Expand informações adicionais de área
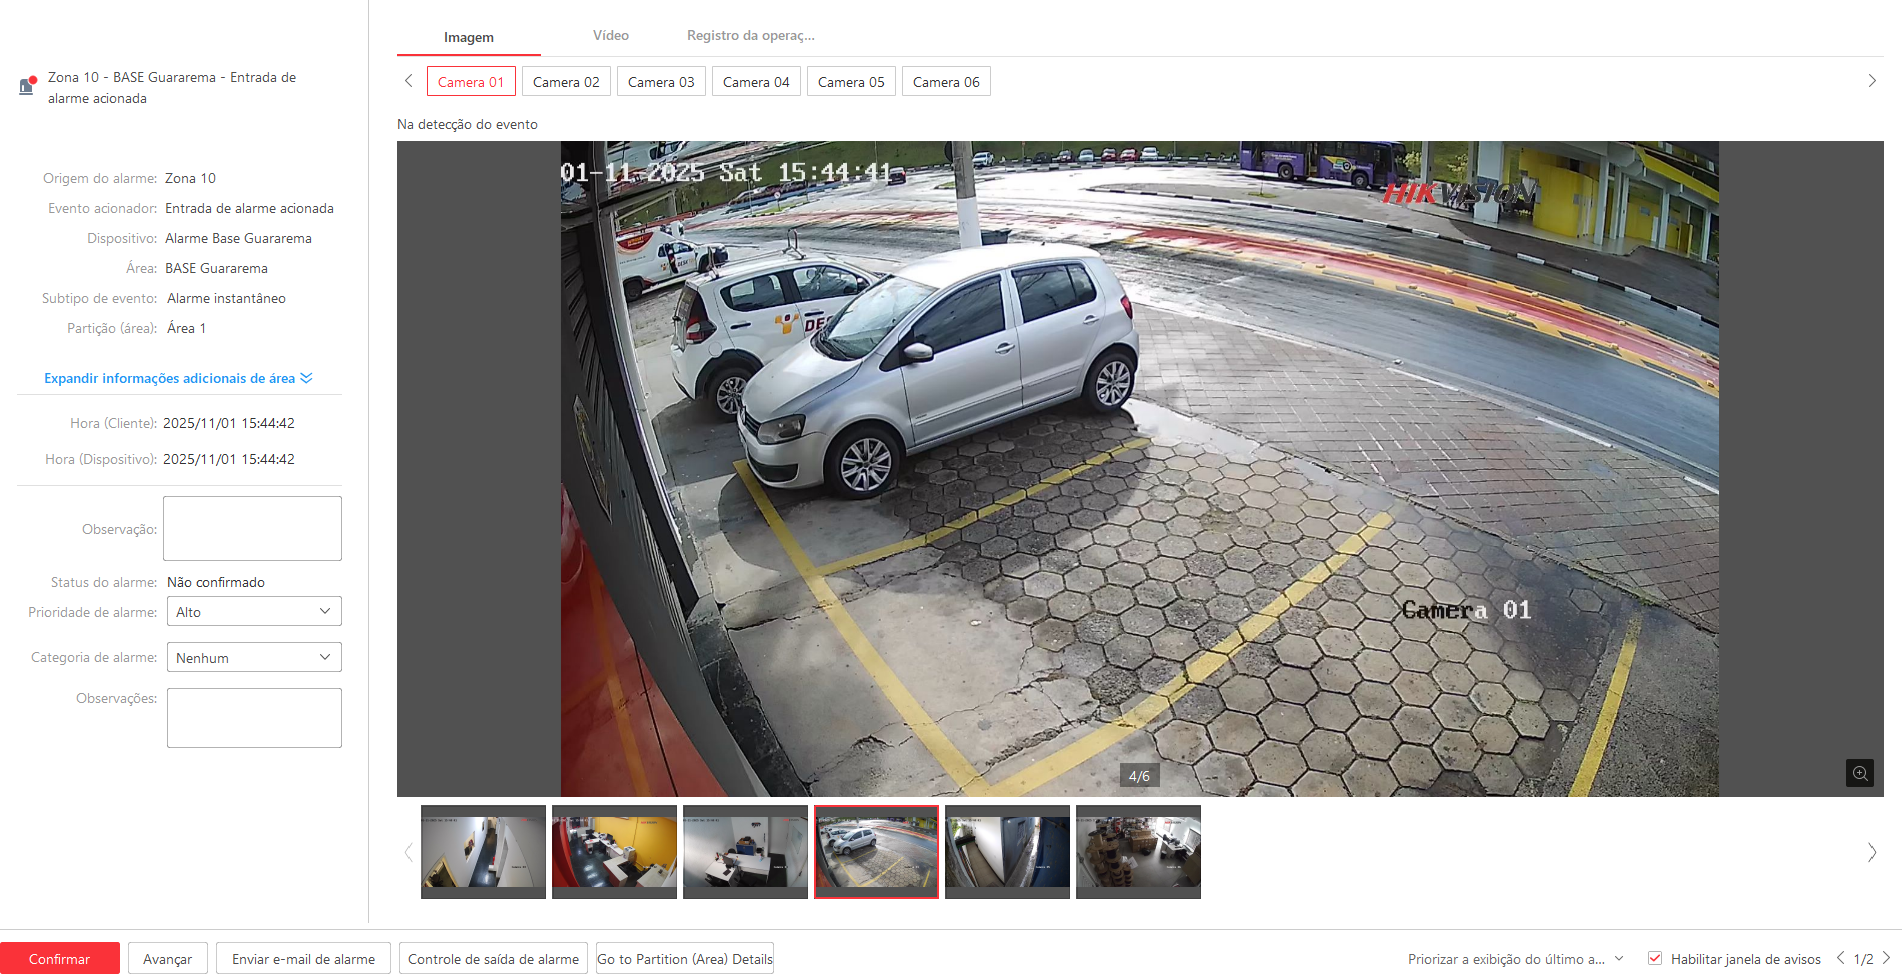The height and width of the screenshot is (978, 1902). coord(178,378)
